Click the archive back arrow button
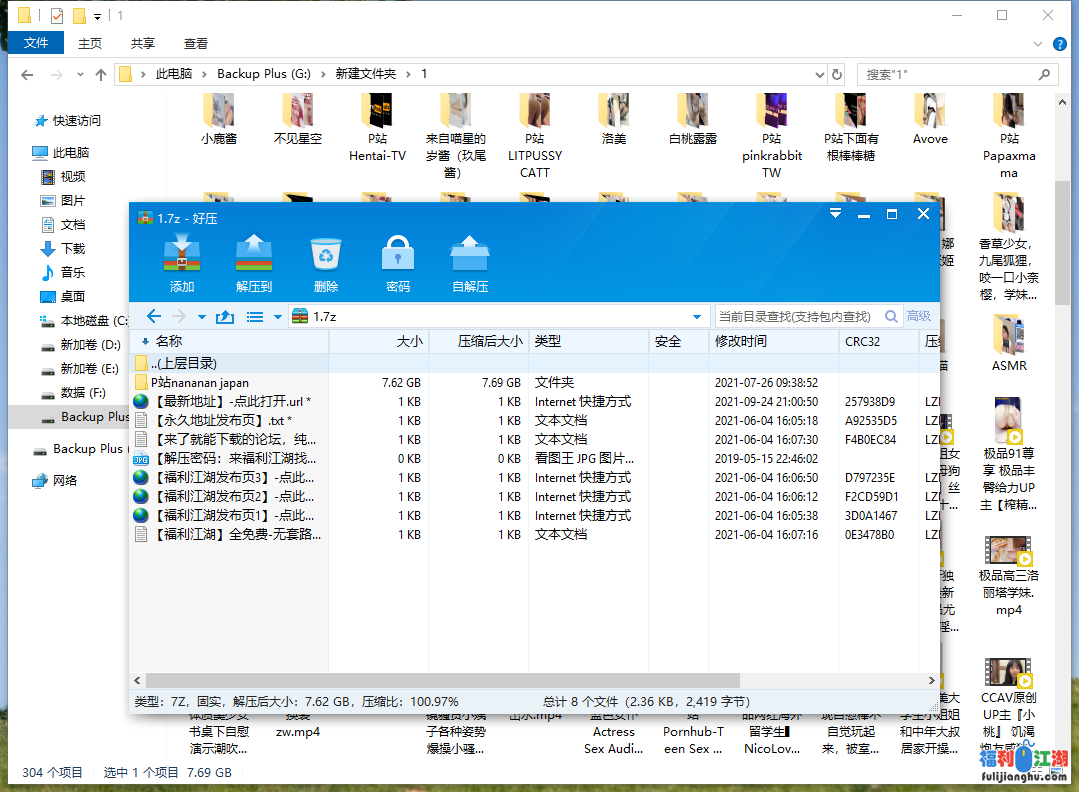Image resolution: width=1079 pixels, height=792 pixels. click(154, 317)
